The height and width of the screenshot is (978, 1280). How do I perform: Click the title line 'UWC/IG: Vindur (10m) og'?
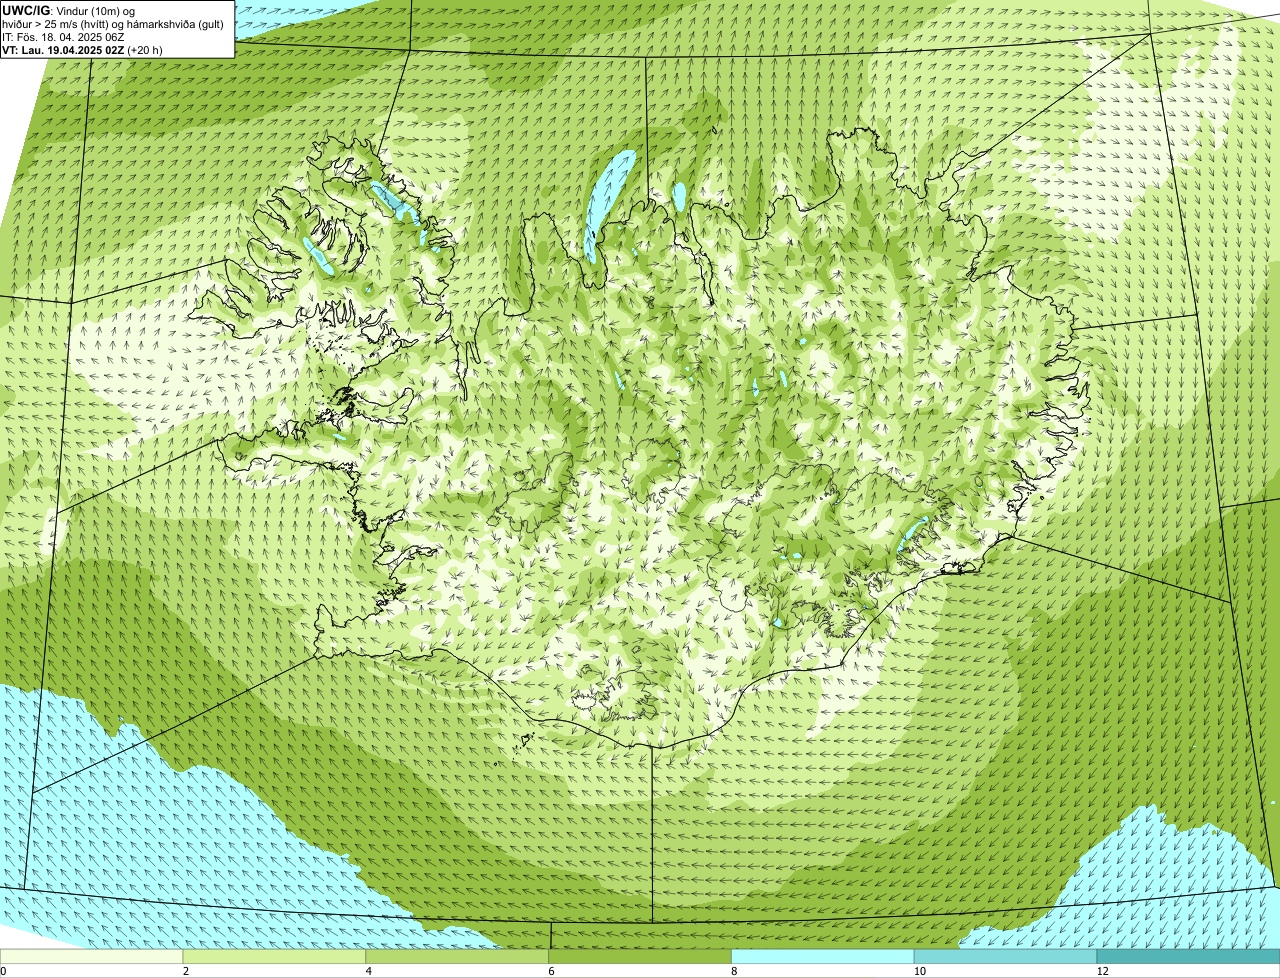pyautogui.click(x=69, y=11)
